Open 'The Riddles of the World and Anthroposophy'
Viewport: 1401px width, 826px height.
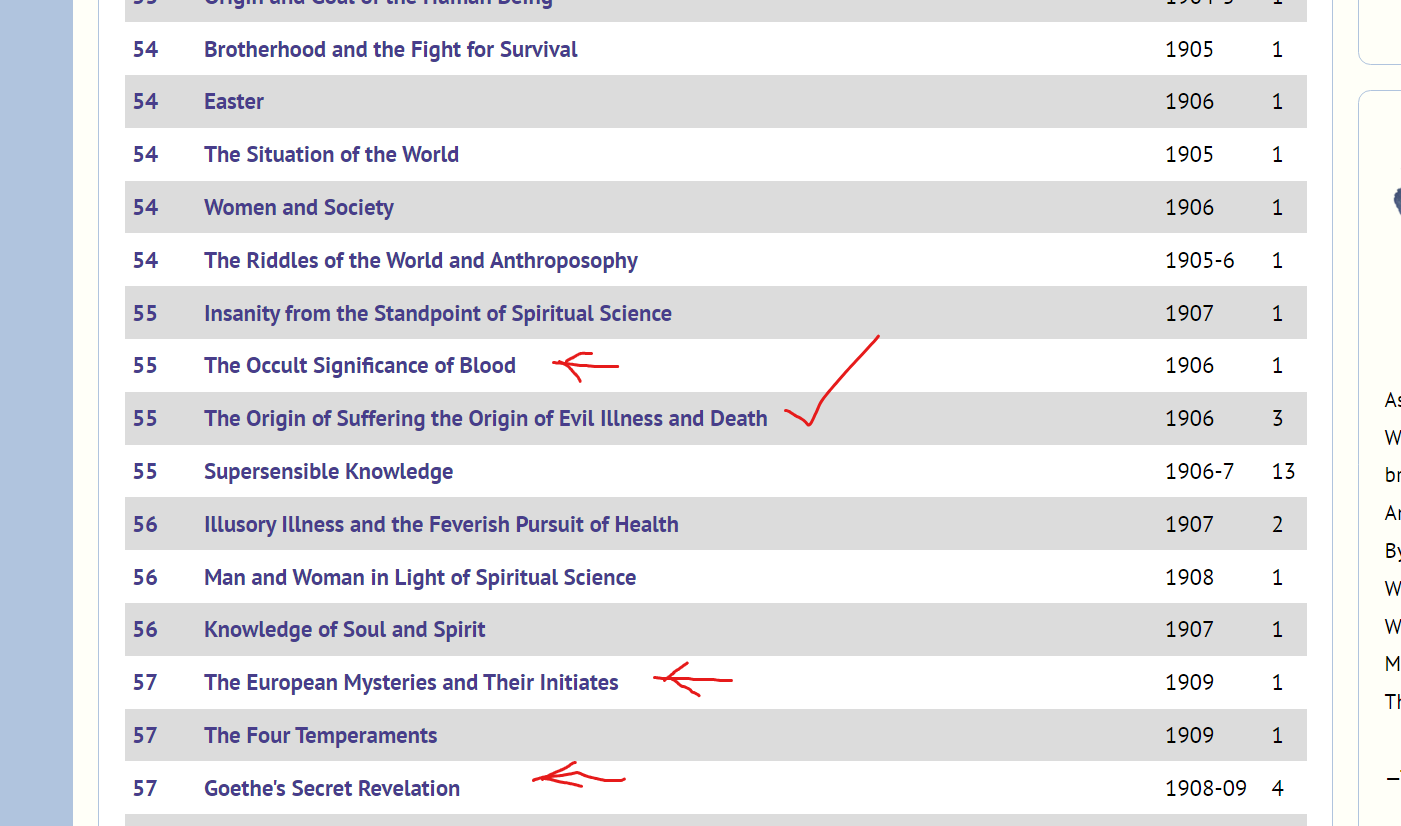click(420, 261)
